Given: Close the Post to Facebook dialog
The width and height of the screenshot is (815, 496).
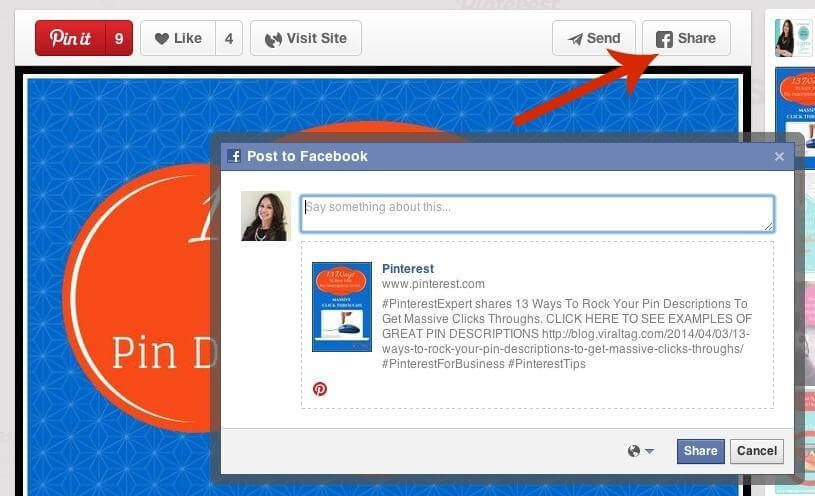Looking at the screenshot, I should tap(779, 156).
